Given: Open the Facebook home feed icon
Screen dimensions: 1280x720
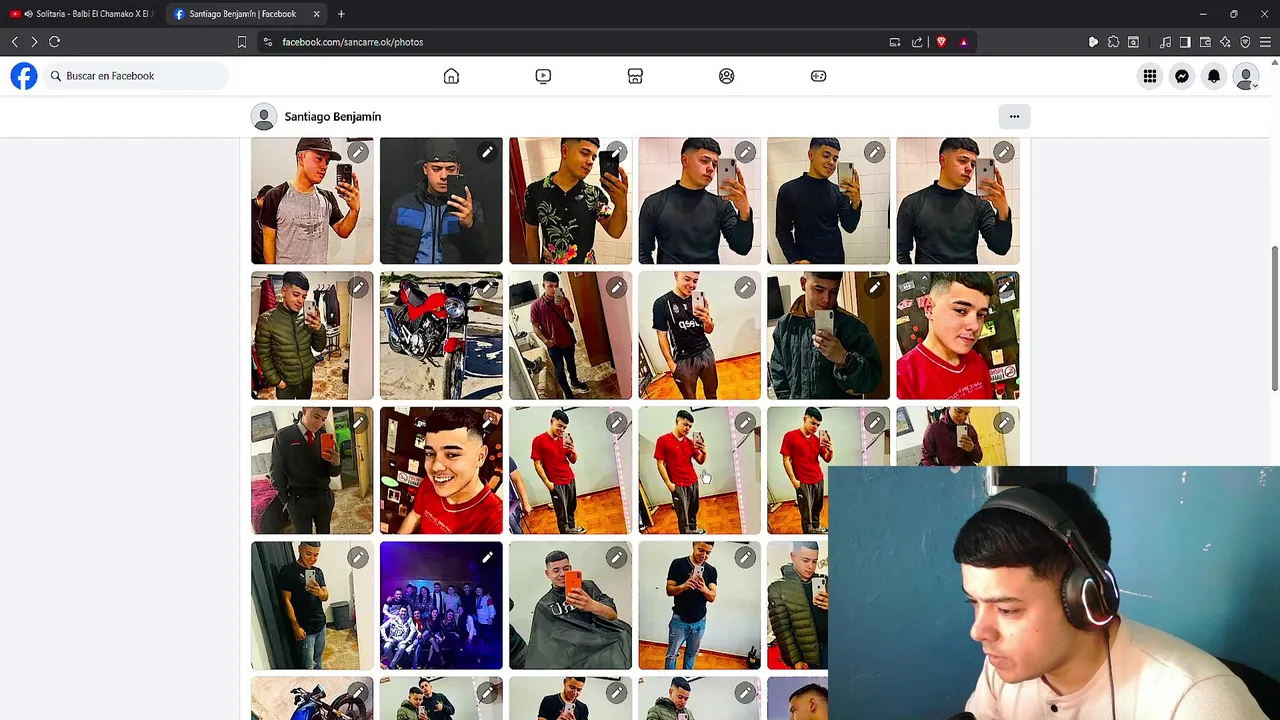Looking at the screenshot, I should (451, 76).
